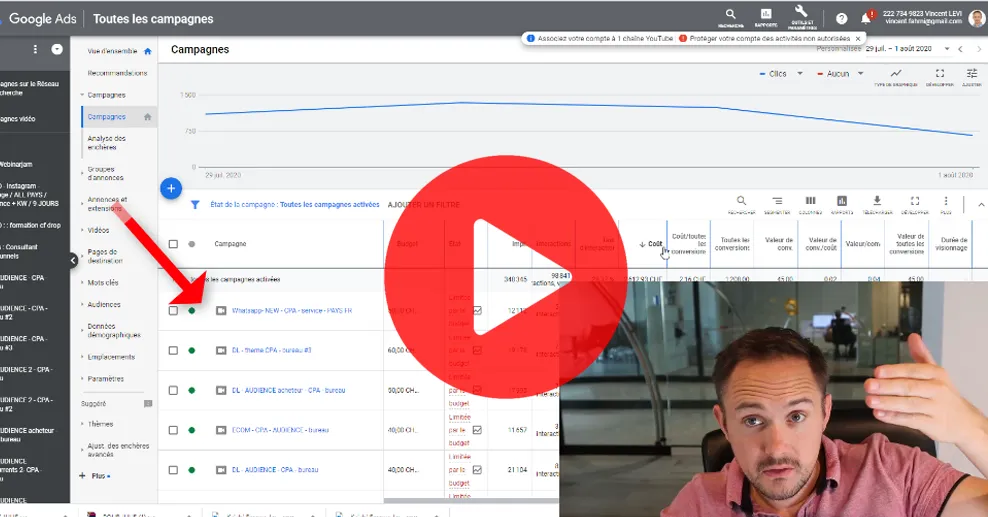Dismiss the notification banner with X

(x=858, y=38)
